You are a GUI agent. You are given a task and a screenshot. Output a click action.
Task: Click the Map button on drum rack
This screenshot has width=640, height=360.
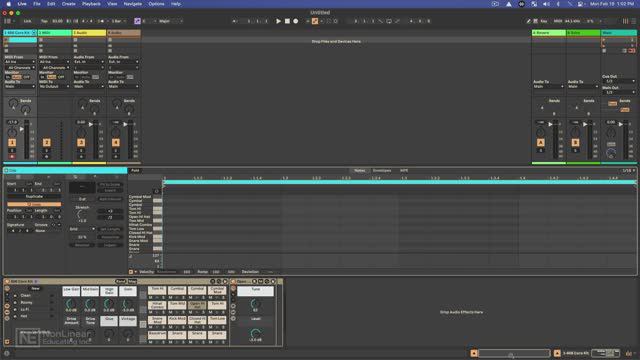pos(132,282)
